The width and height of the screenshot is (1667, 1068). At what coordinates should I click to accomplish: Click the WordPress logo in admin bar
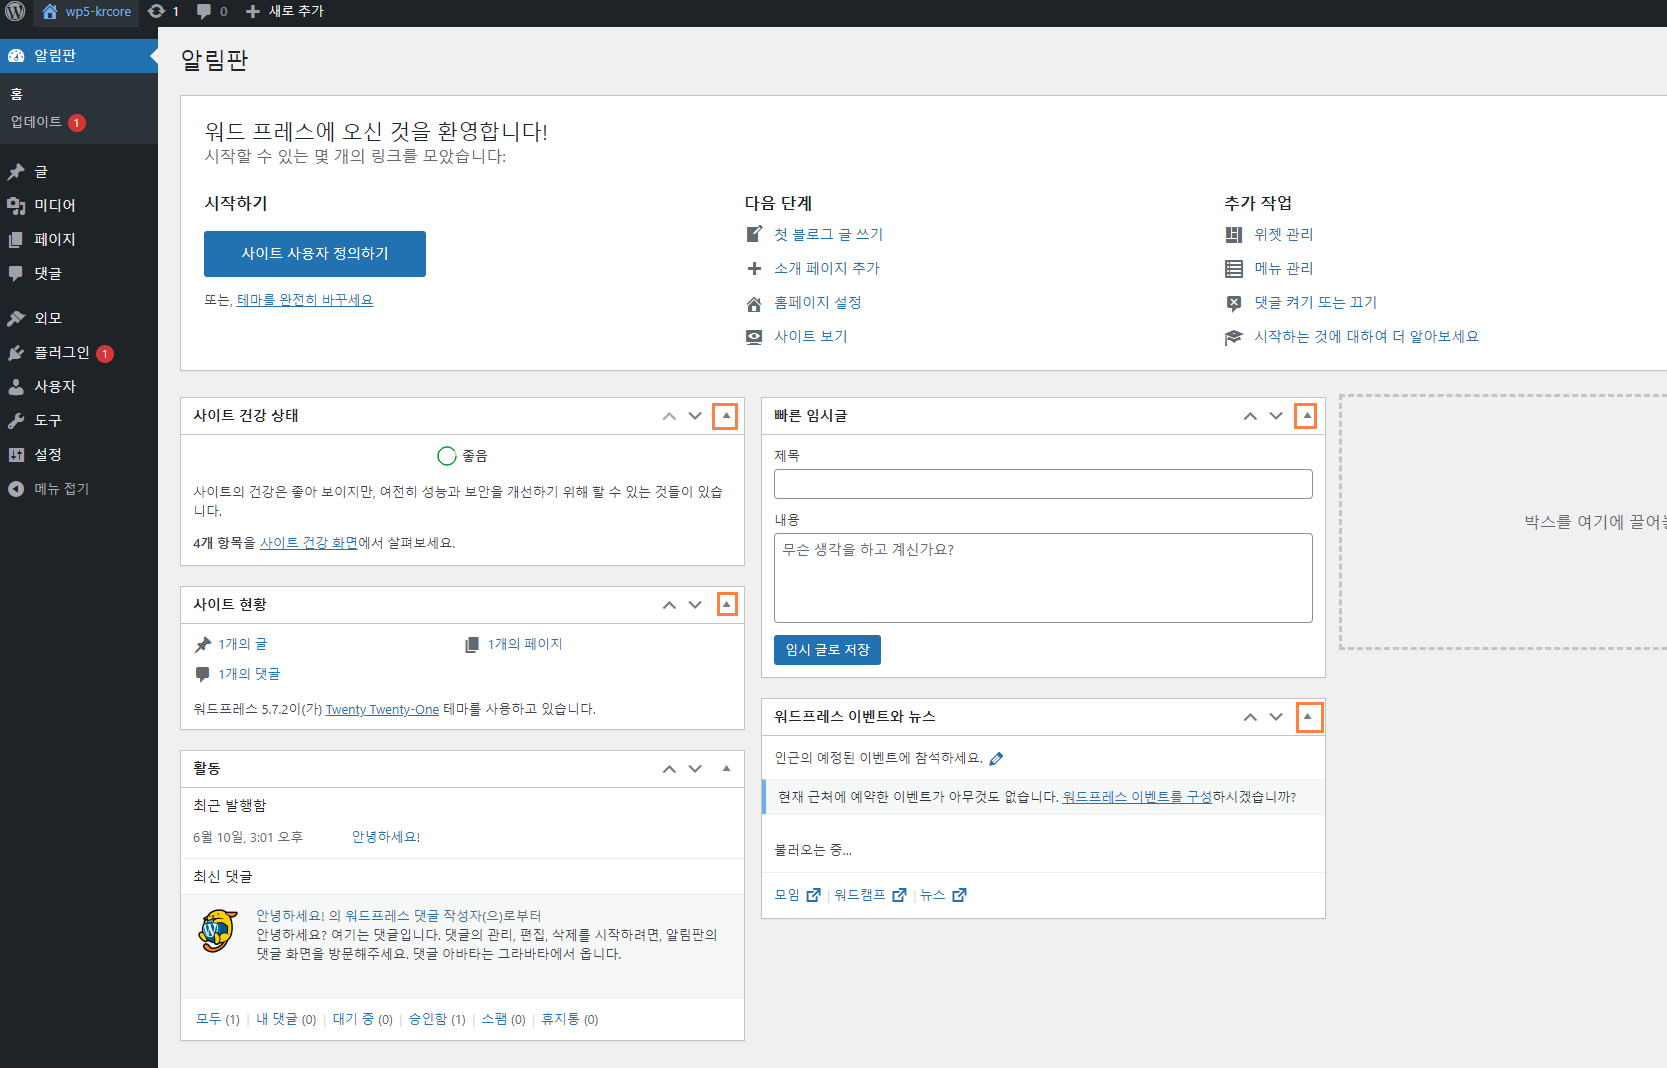(x=15, y=12)
